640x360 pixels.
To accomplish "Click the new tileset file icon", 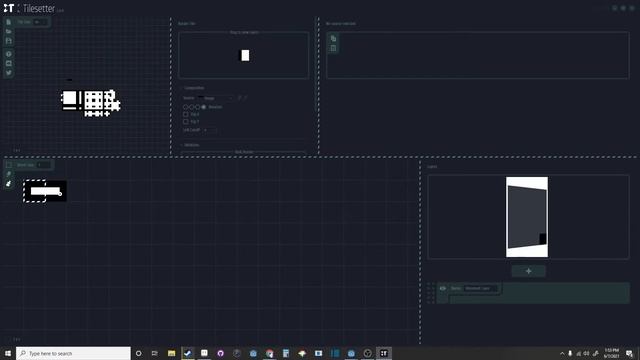I will click(9, 22).
